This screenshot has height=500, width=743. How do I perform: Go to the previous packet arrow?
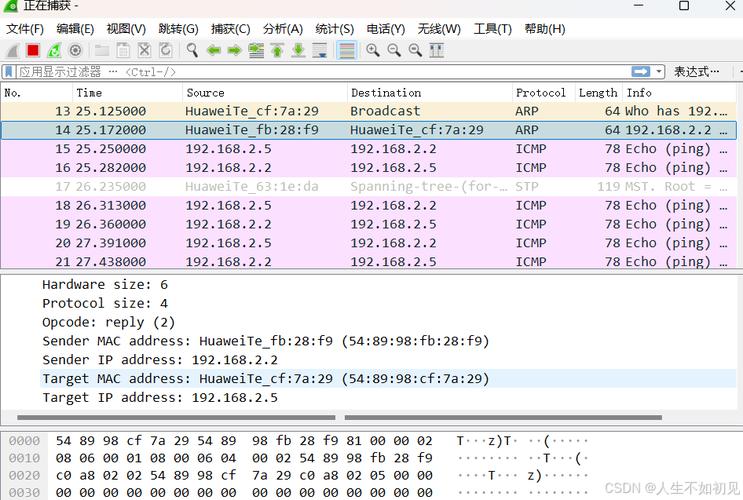(x=214, y=50)
